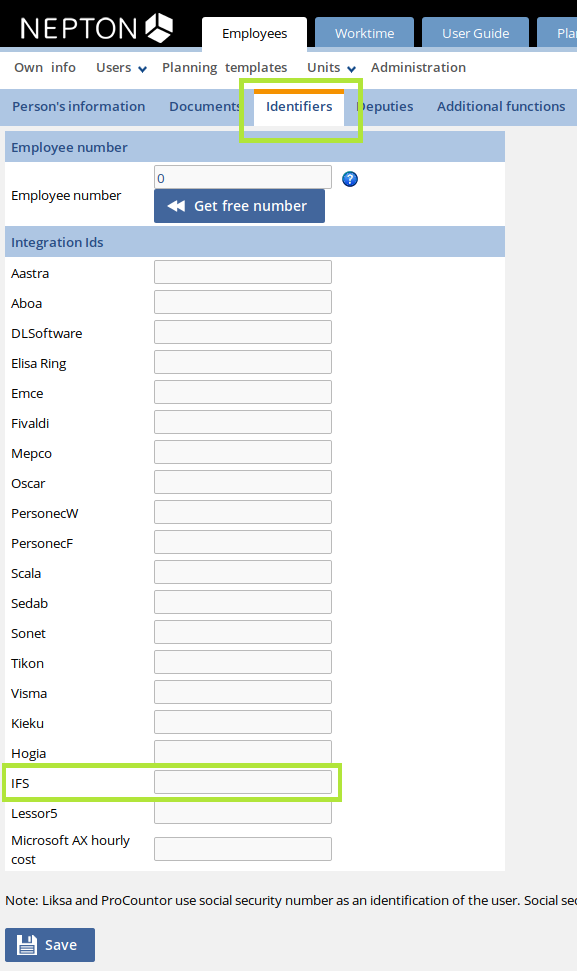Open the Person's information tab
Screen dimensions: 577x971
tap(78, 106)
